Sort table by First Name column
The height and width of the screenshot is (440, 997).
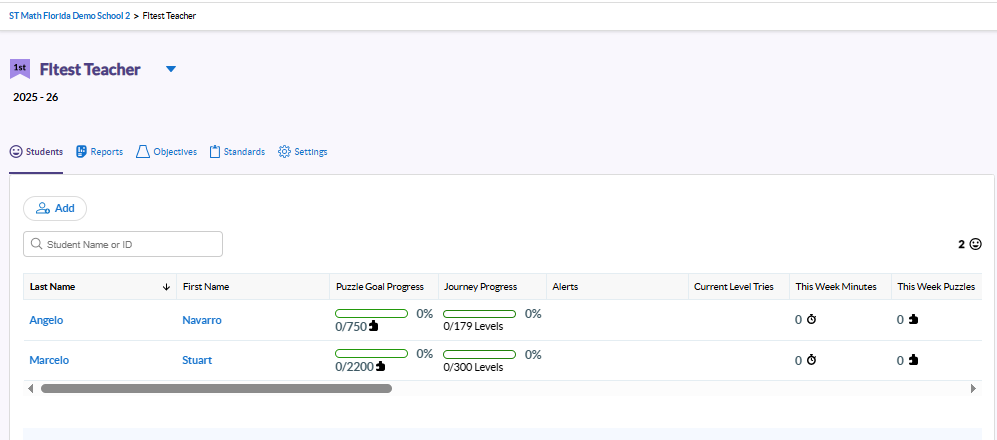click(206, 287)
